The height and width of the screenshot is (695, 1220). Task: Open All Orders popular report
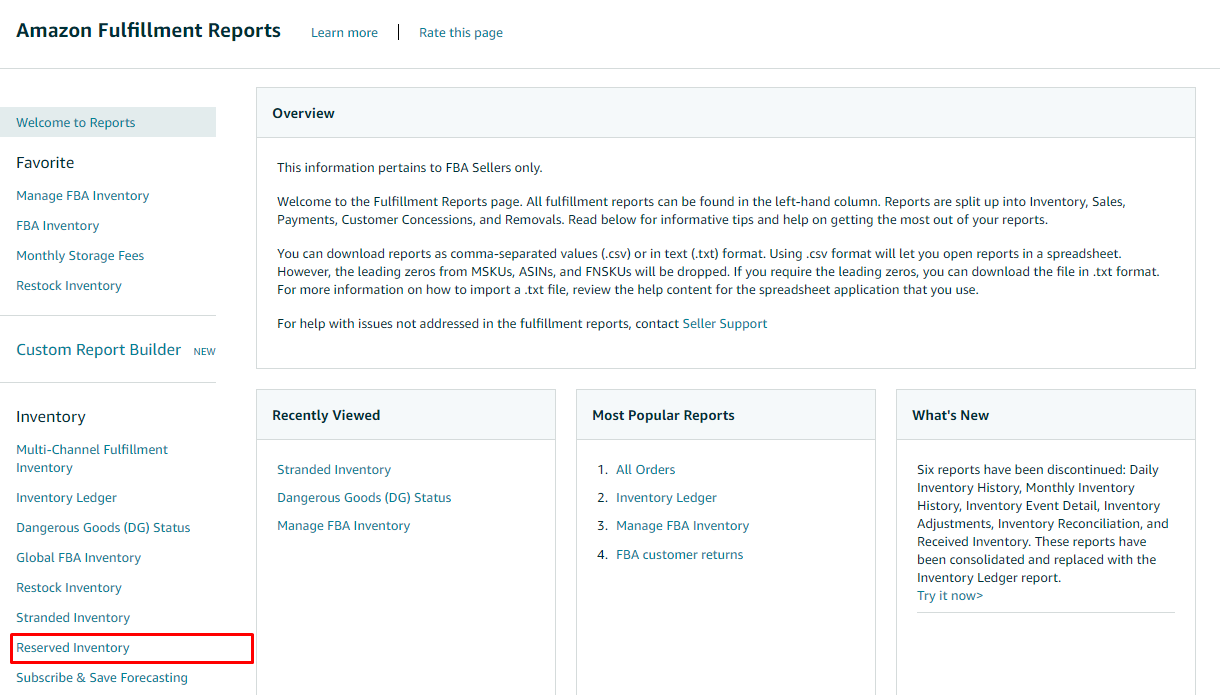coord(646,470)
